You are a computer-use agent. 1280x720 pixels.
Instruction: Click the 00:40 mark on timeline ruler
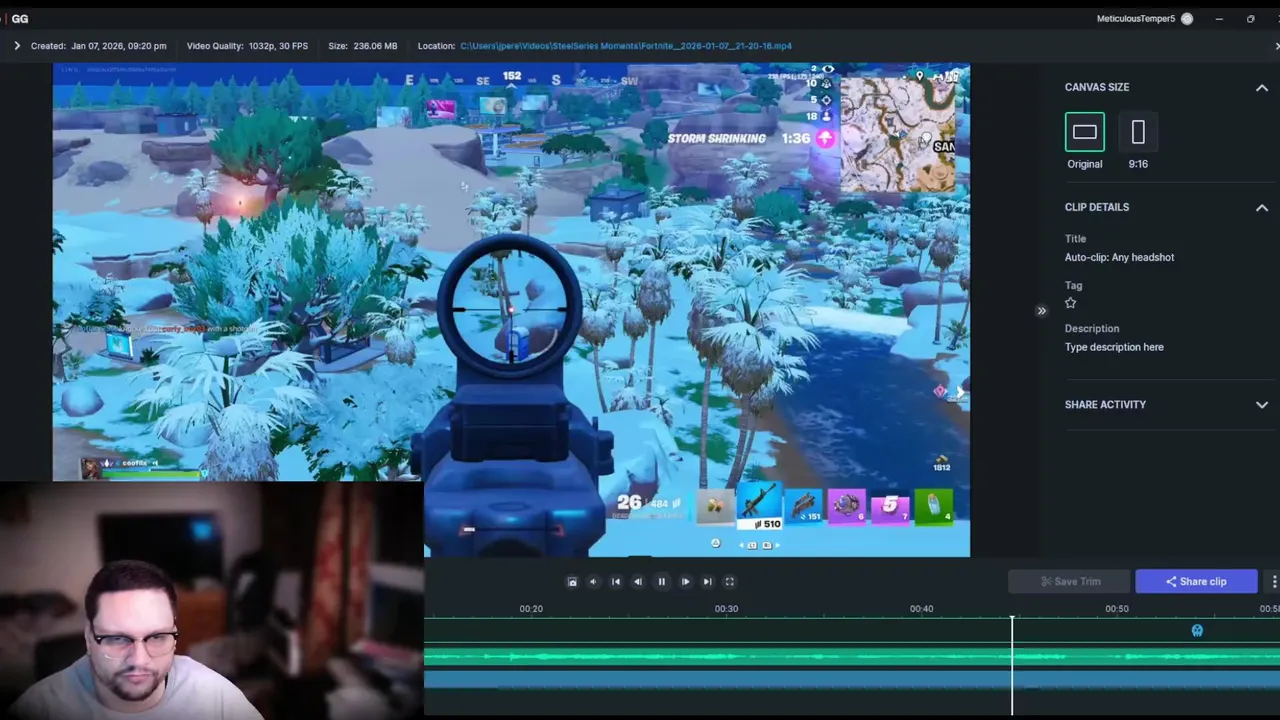pyautogui.click(x=921, y=609)
